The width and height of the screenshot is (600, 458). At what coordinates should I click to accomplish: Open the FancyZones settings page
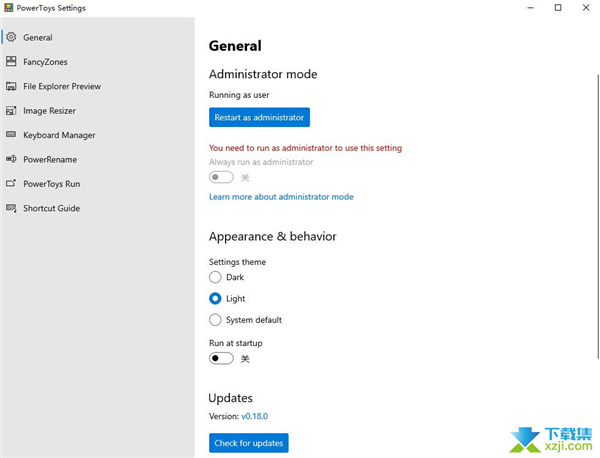tap(45, 62)
